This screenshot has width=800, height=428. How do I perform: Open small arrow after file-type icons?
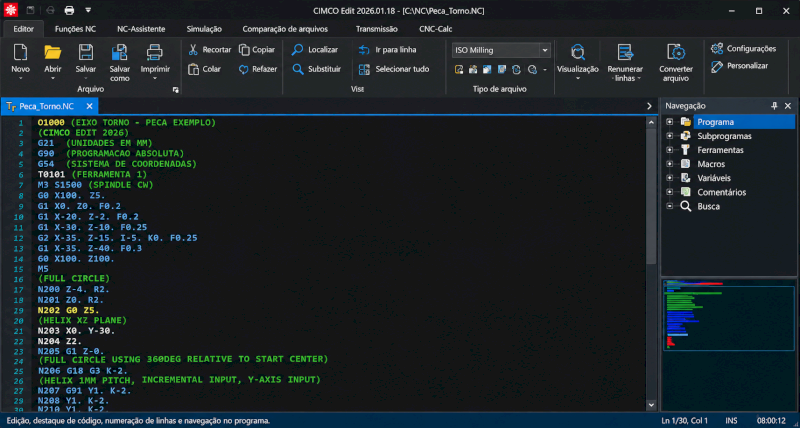[x=545, y=70]
